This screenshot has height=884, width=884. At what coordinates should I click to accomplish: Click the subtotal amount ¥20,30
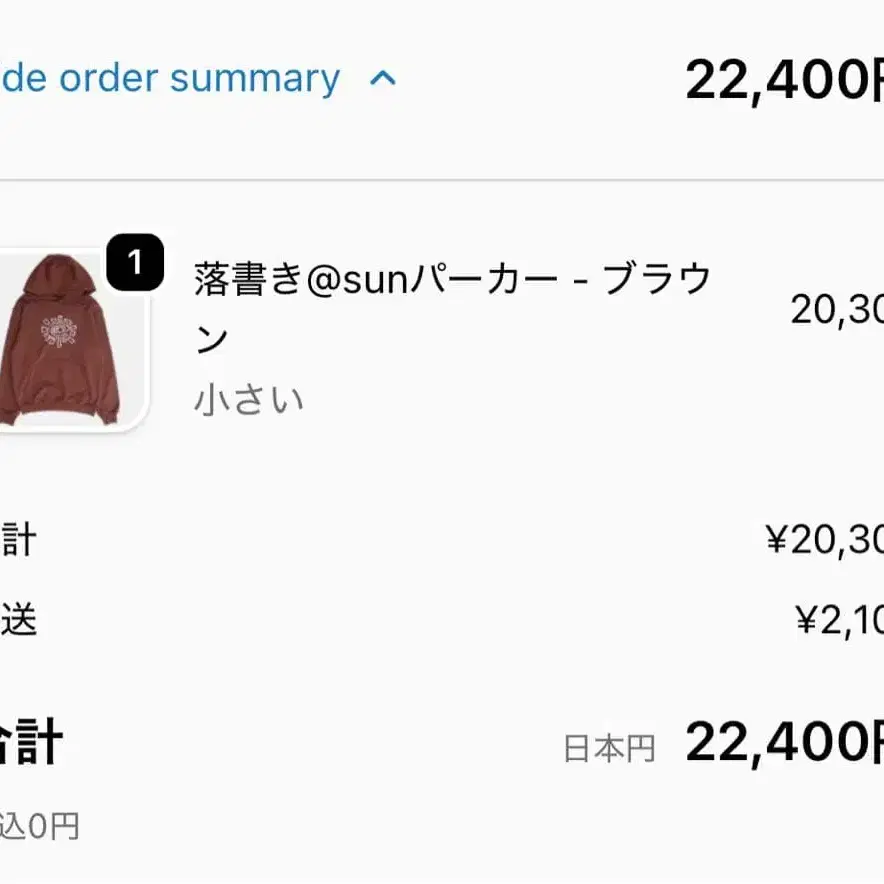click(824, 540)
